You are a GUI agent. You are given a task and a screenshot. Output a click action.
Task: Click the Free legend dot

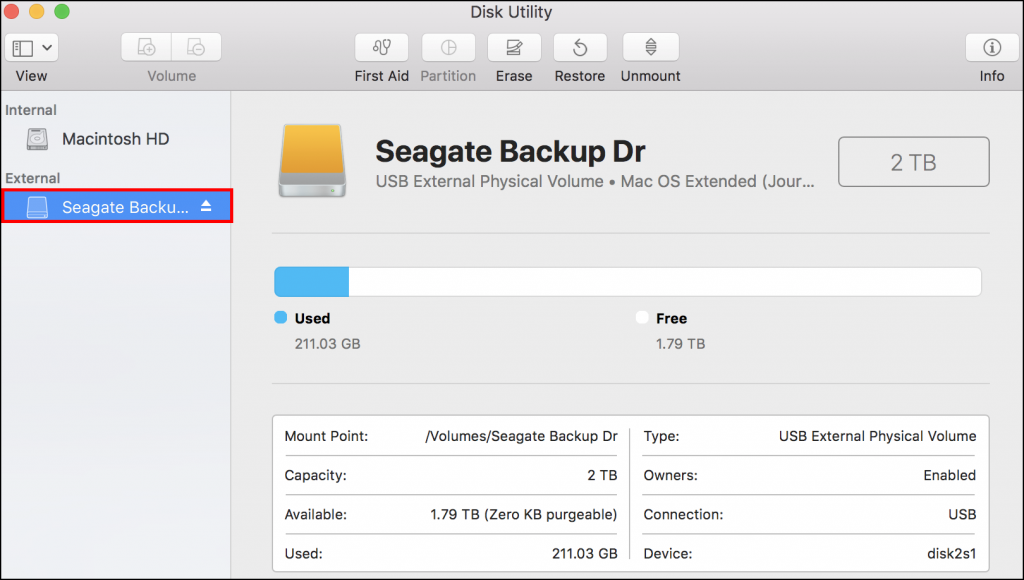tap(641, 318)
